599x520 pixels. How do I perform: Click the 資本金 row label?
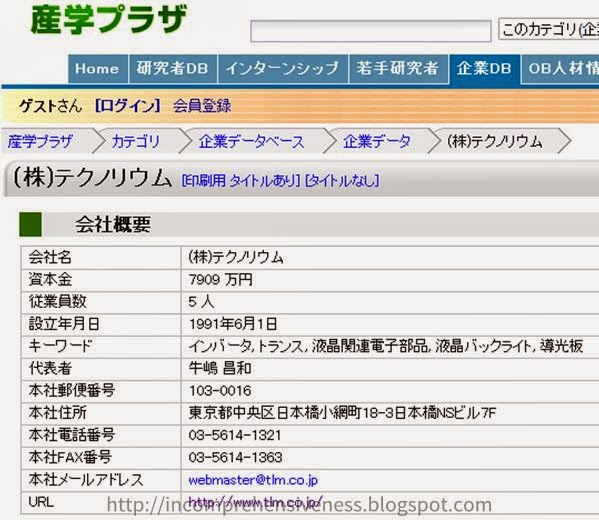click(x=50, y=280)
